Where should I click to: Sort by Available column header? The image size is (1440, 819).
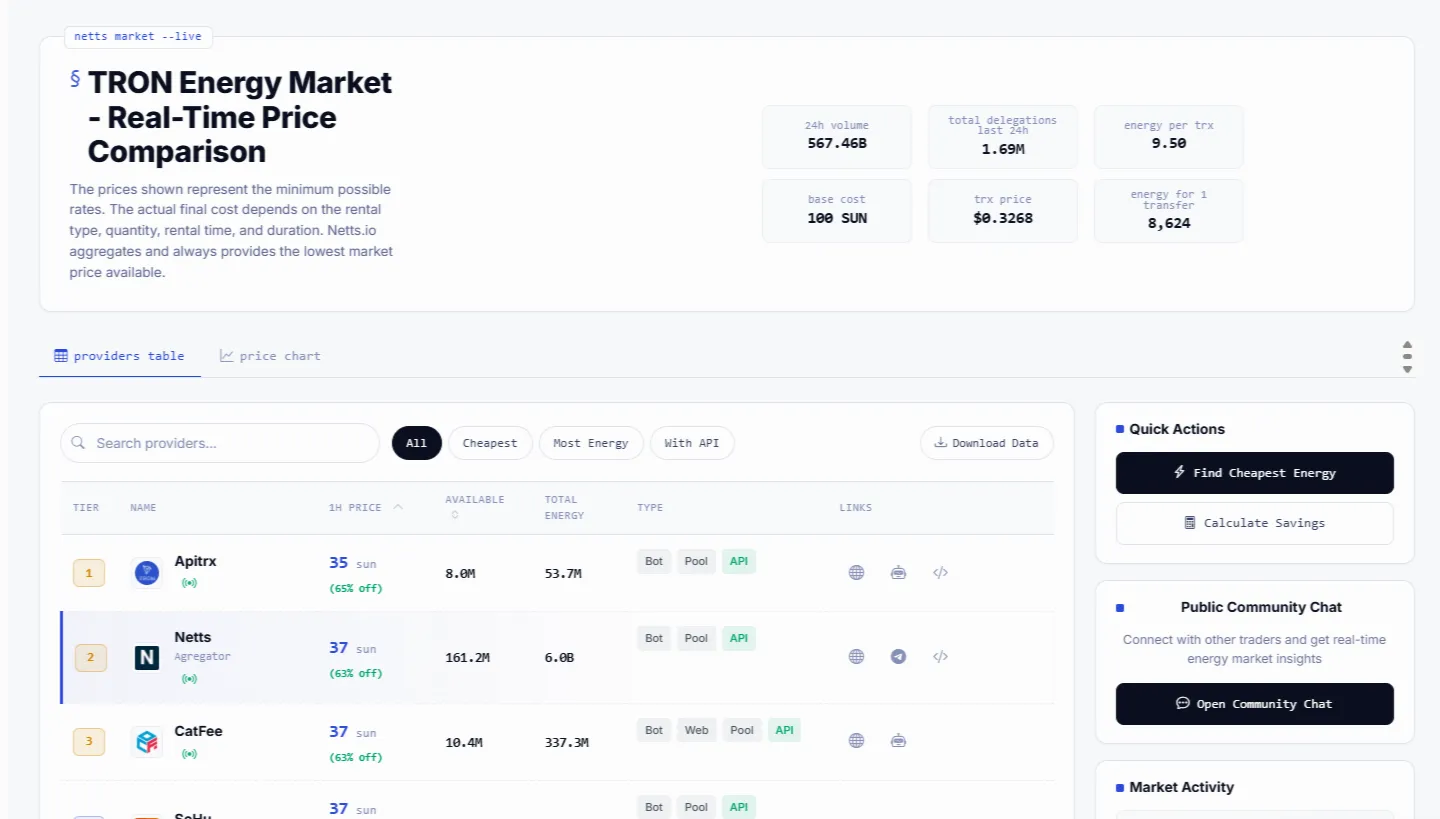tap(475, 507)
